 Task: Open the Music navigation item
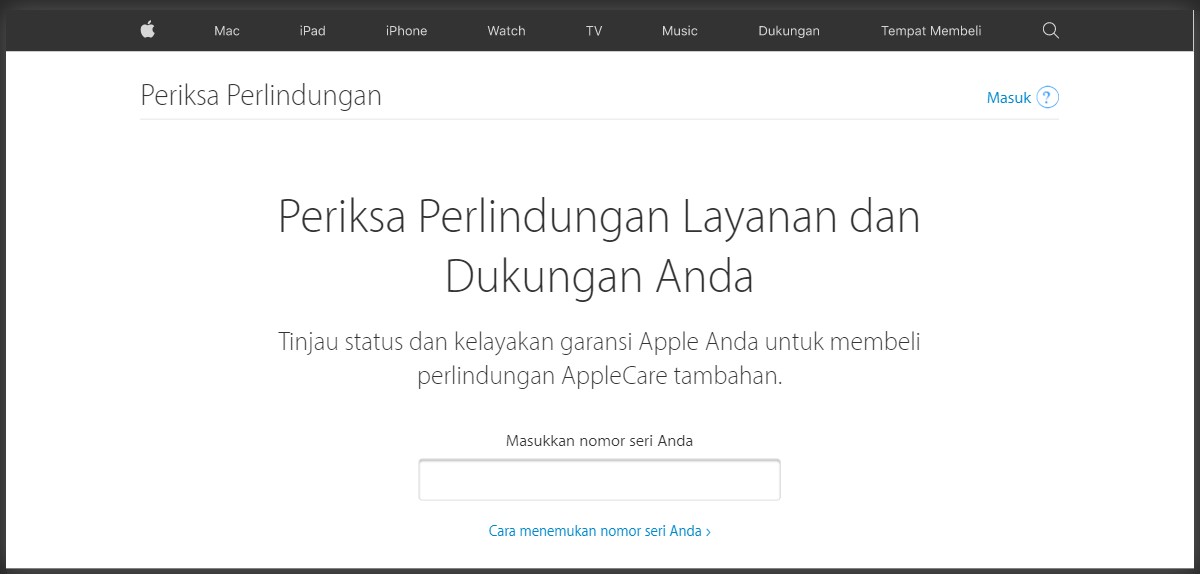point(680,31)
